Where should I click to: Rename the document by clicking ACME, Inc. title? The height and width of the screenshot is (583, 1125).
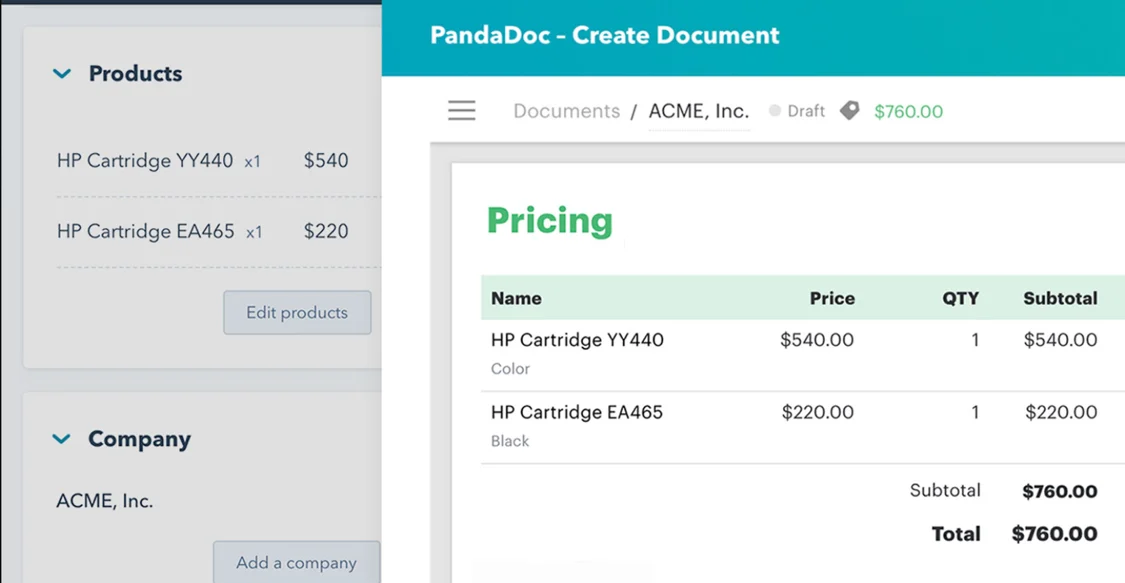click(x=699, y=111)
